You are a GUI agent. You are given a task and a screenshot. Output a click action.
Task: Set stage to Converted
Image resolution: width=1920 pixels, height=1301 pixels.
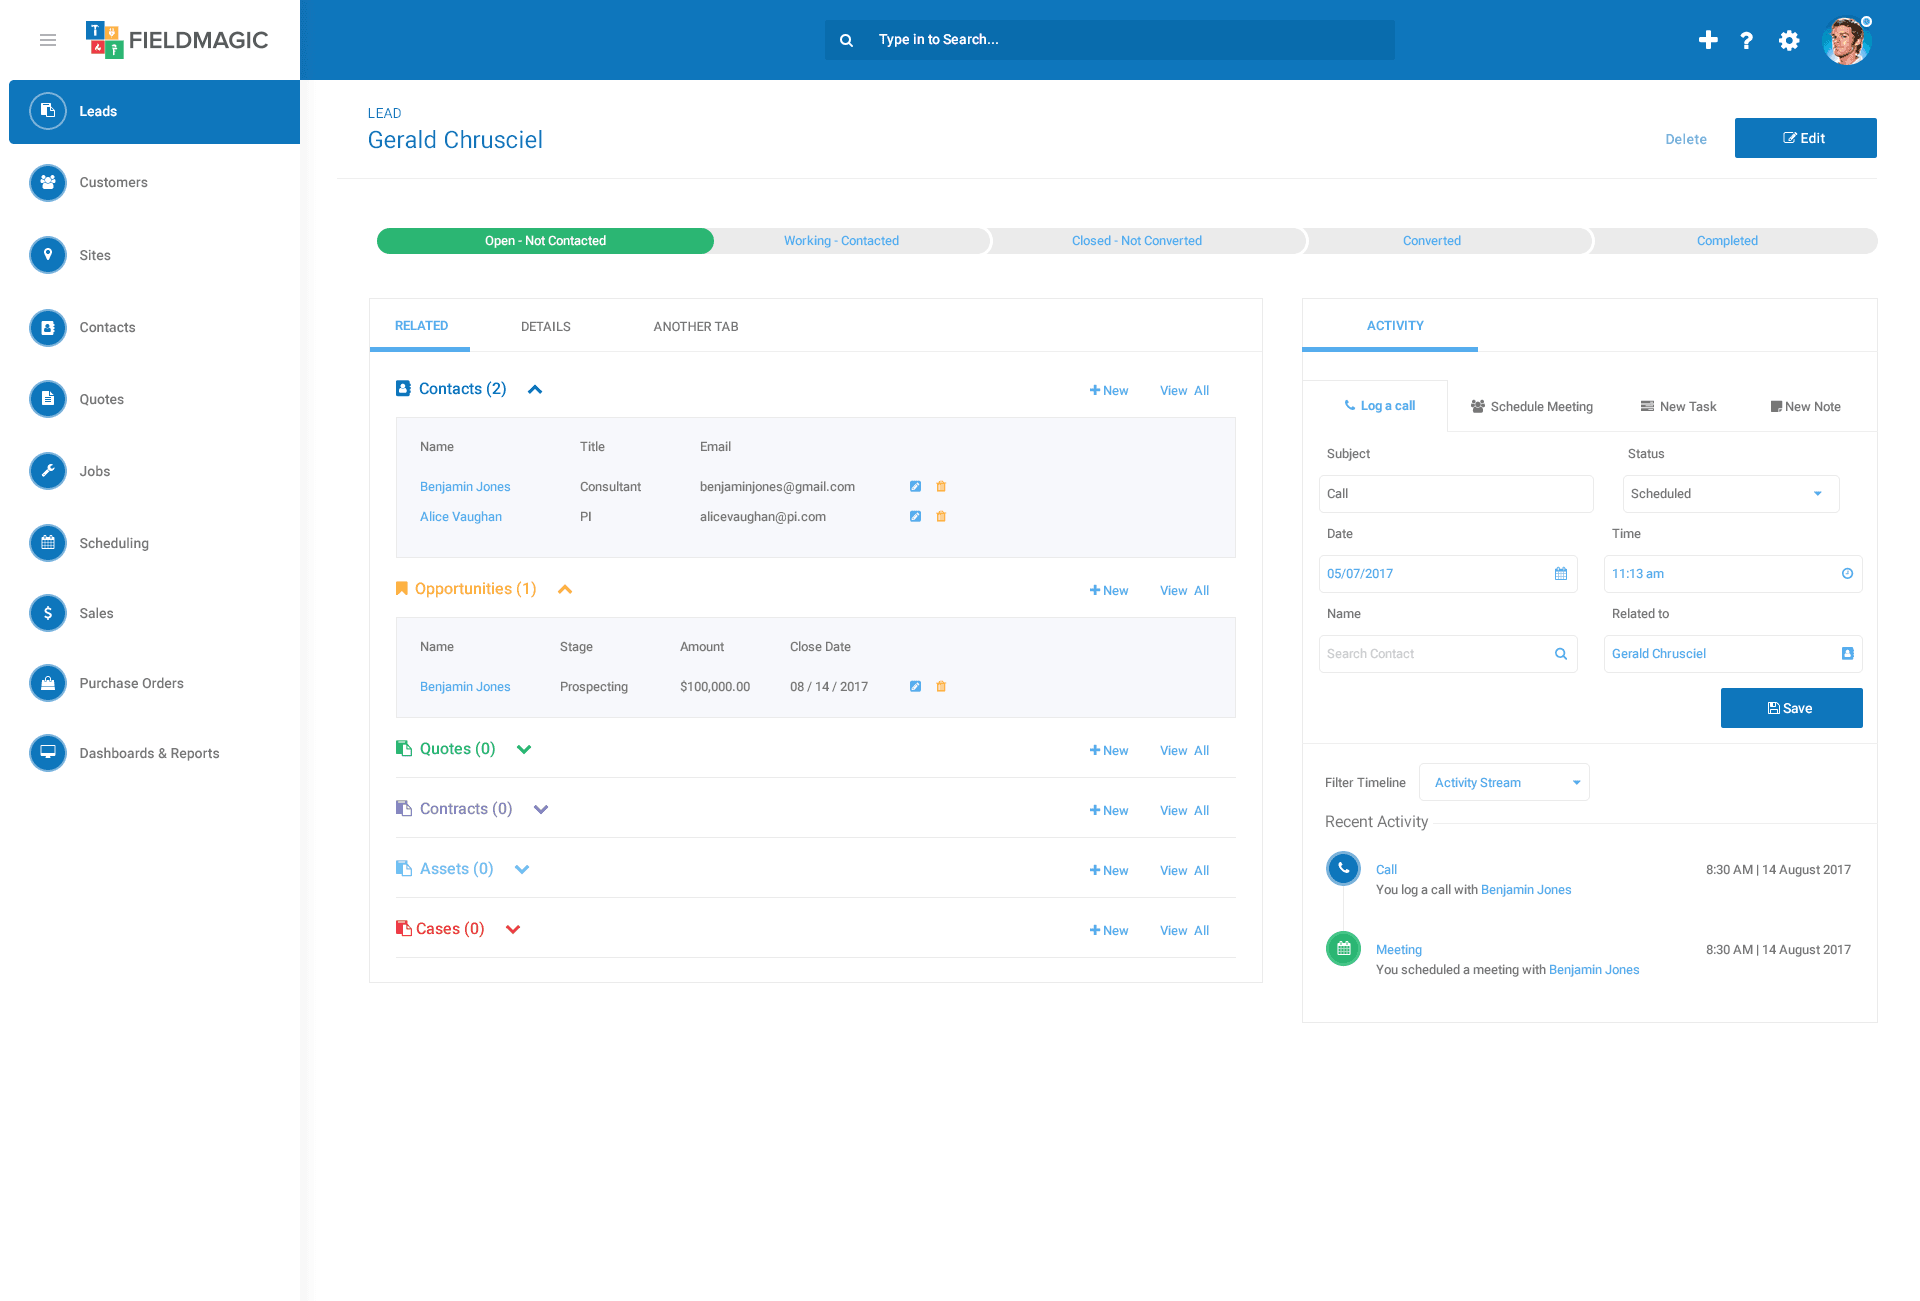(x=1431, y=241)
